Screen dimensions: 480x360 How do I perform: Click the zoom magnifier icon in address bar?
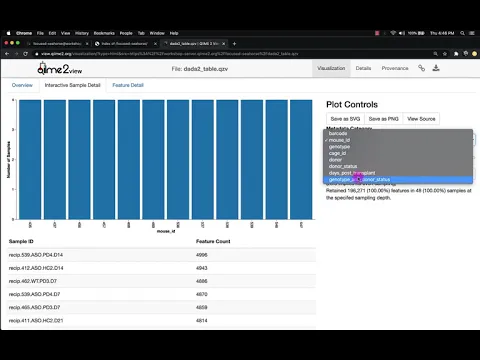(x=435, y=54)
